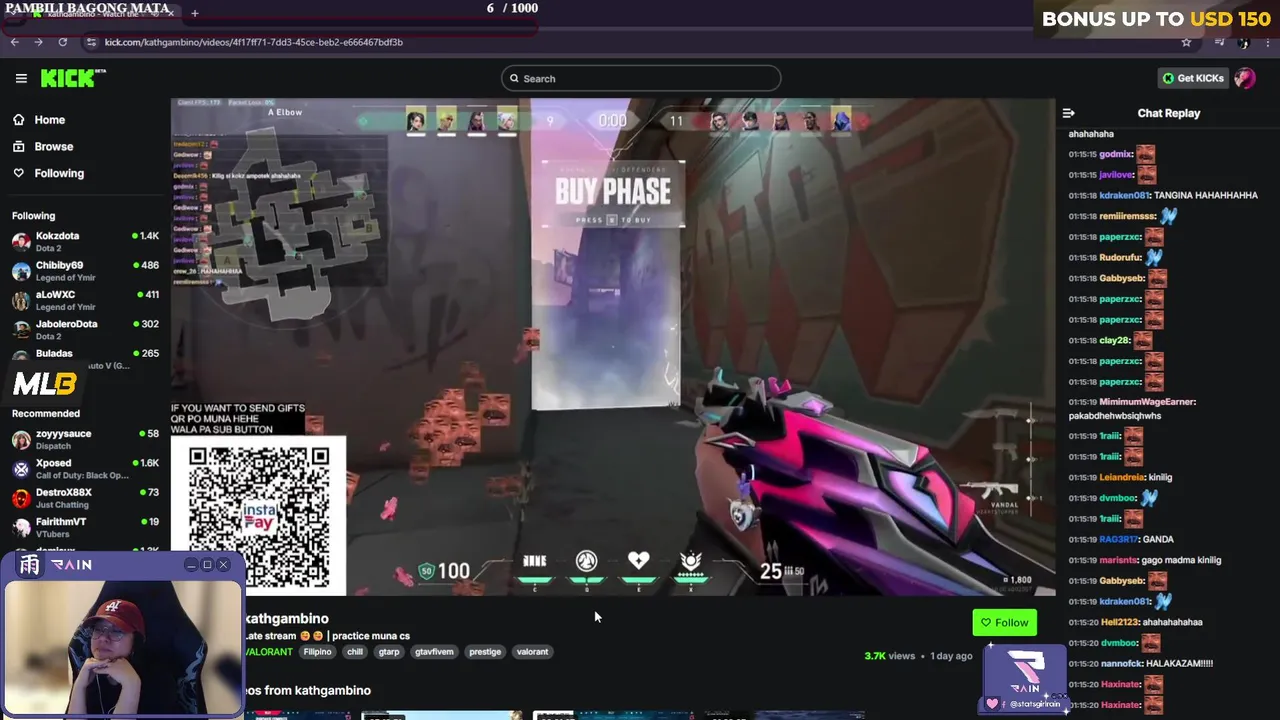Click the Home house icon
This screenshot has width=1280, height=720.
click(18, 120)
